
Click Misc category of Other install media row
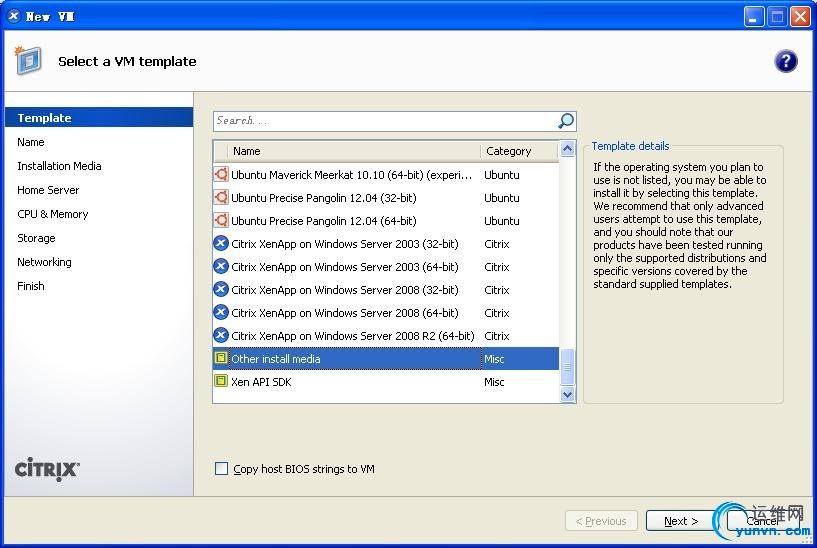pyautogui.click(x=494, y=358)
